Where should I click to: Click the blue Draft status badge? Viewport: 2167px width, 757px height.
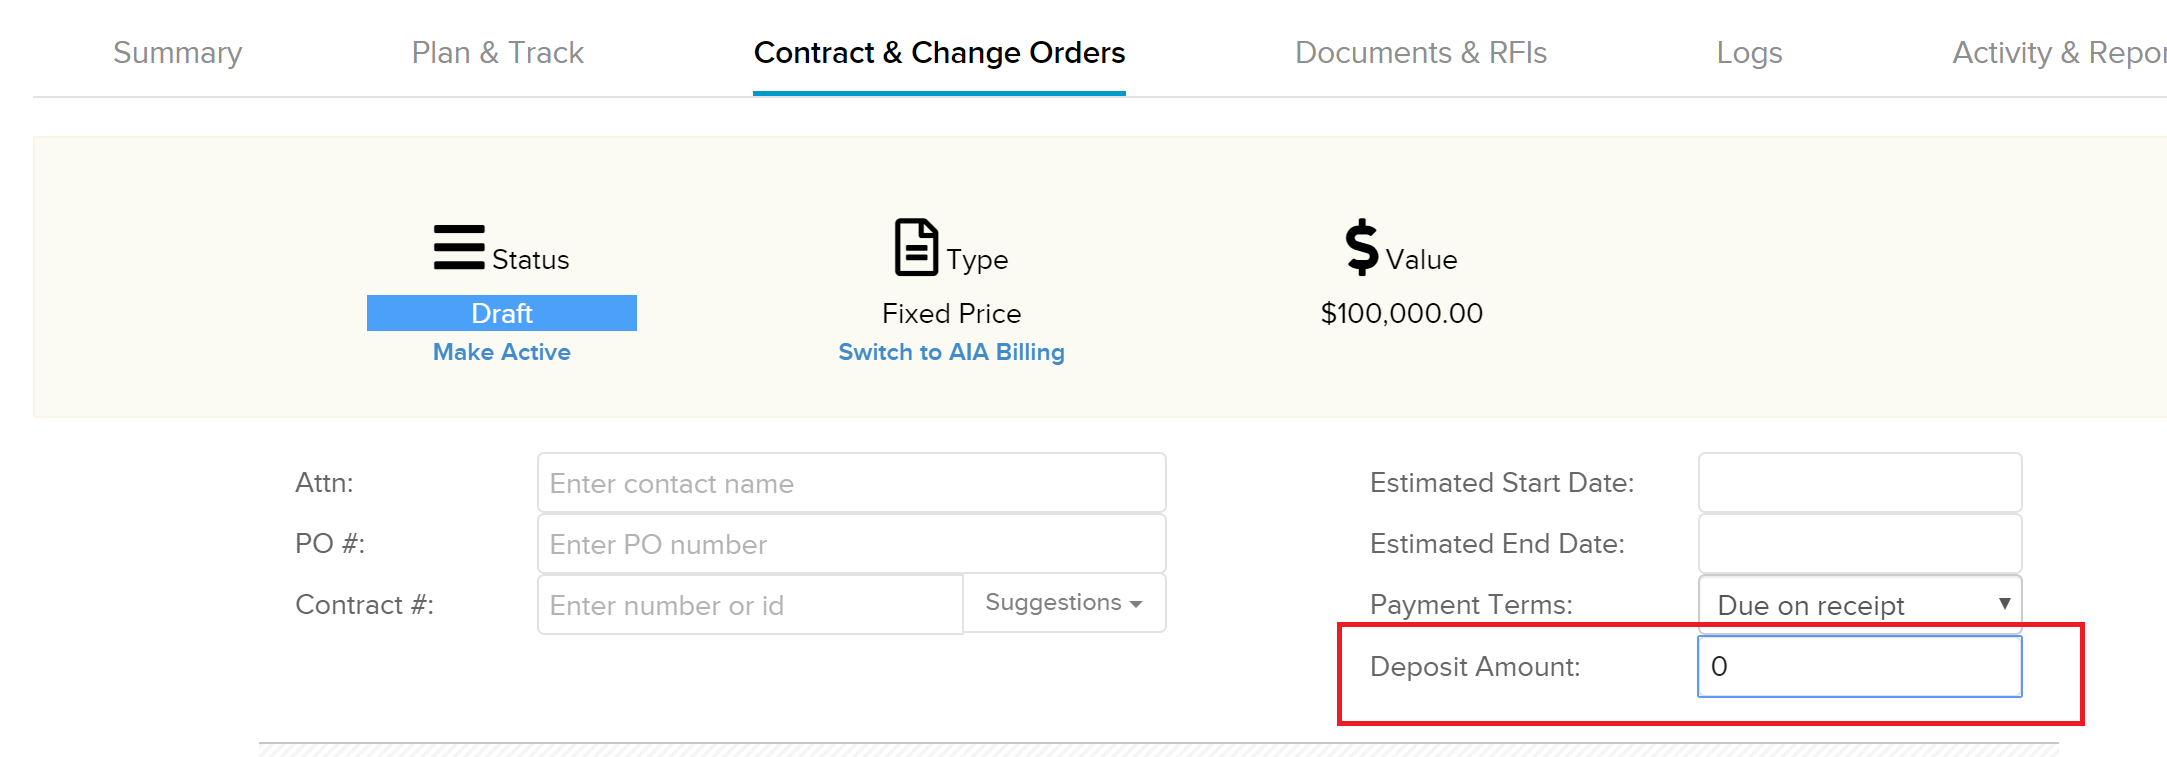(502, 313)
